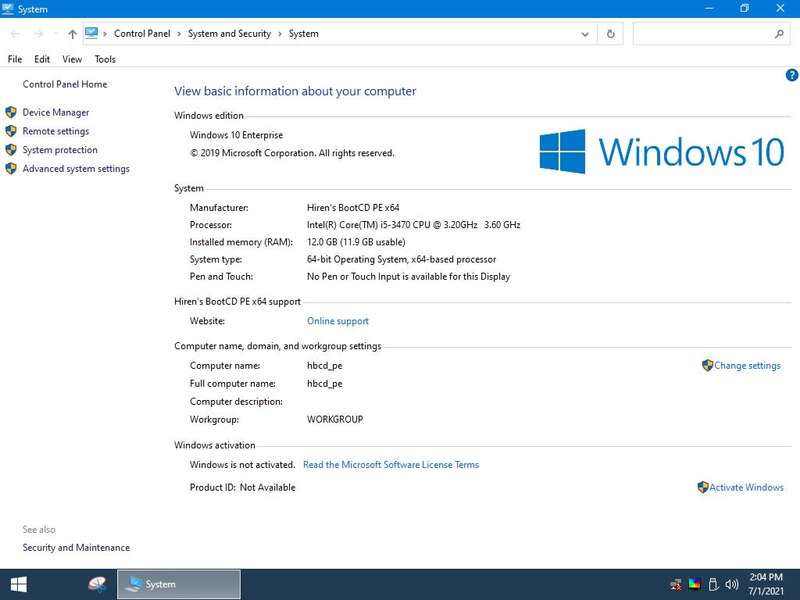Go to Control Panel Home

click(x=65, y=84)
